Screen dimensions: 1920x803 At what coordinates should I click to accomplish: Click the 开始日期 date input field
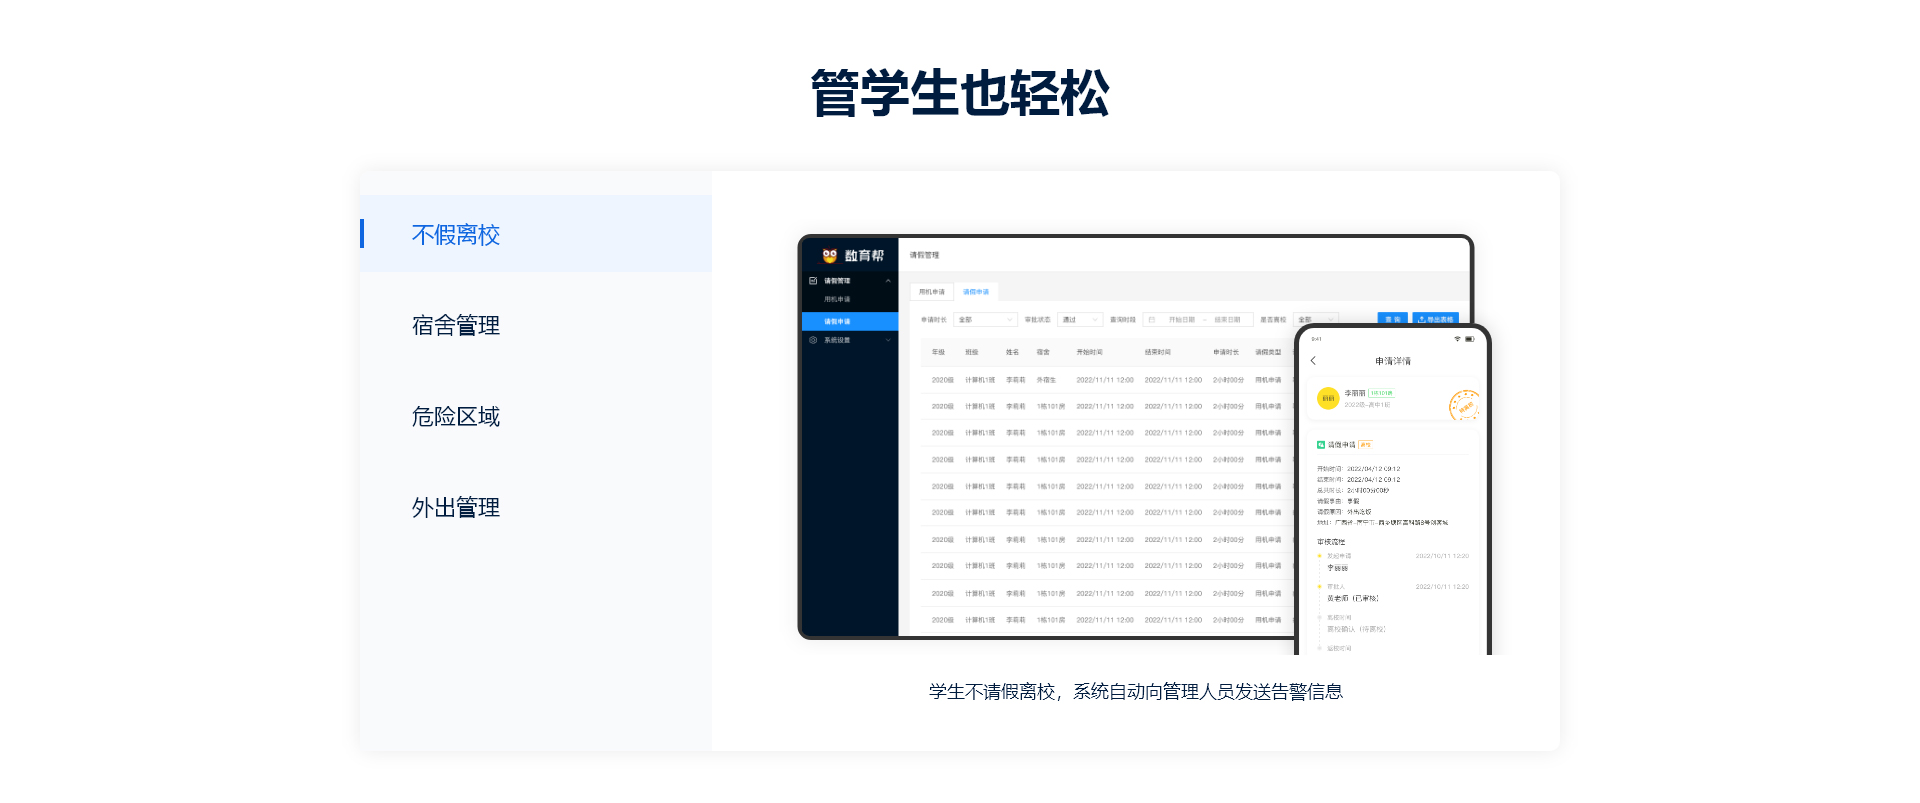pyautogui.click(x=1181, y=320)
